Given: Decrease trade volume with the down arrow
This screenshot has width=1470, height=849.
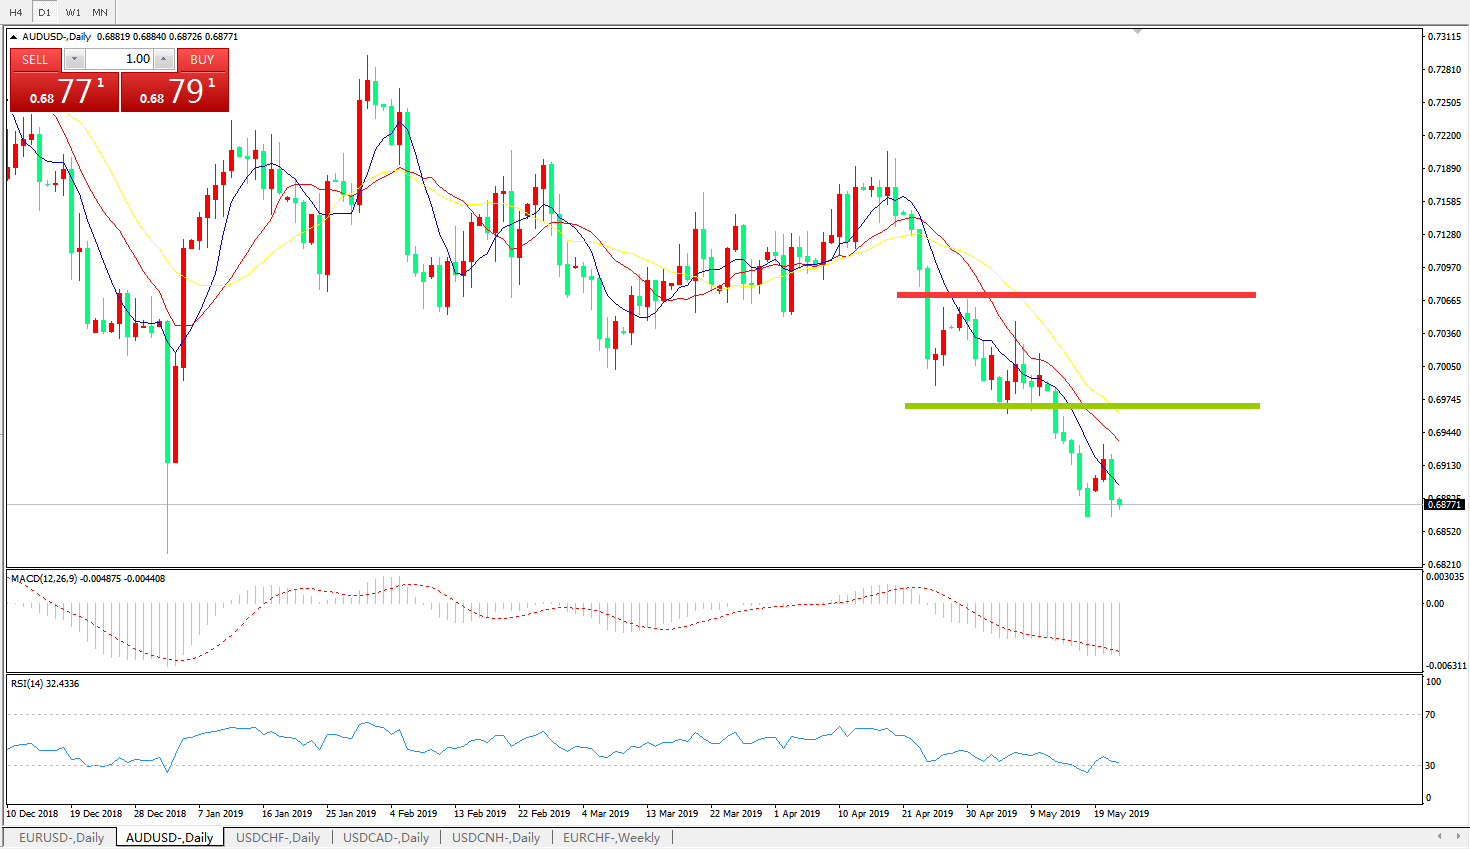Looking at the screenshot, I should (x=74, y=60).
